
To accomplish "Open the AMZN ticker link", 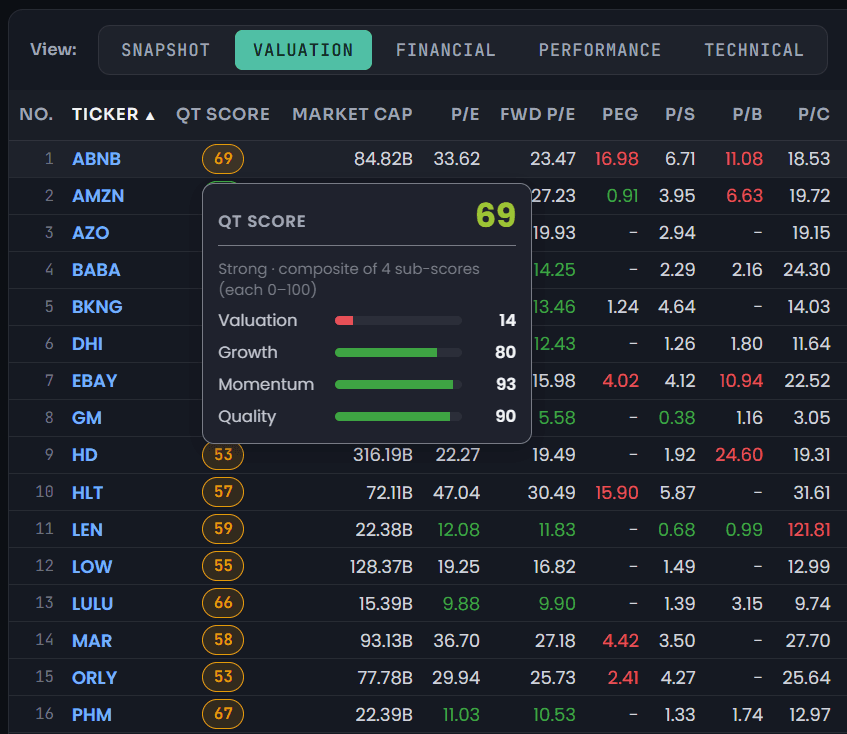I will 98,196.
